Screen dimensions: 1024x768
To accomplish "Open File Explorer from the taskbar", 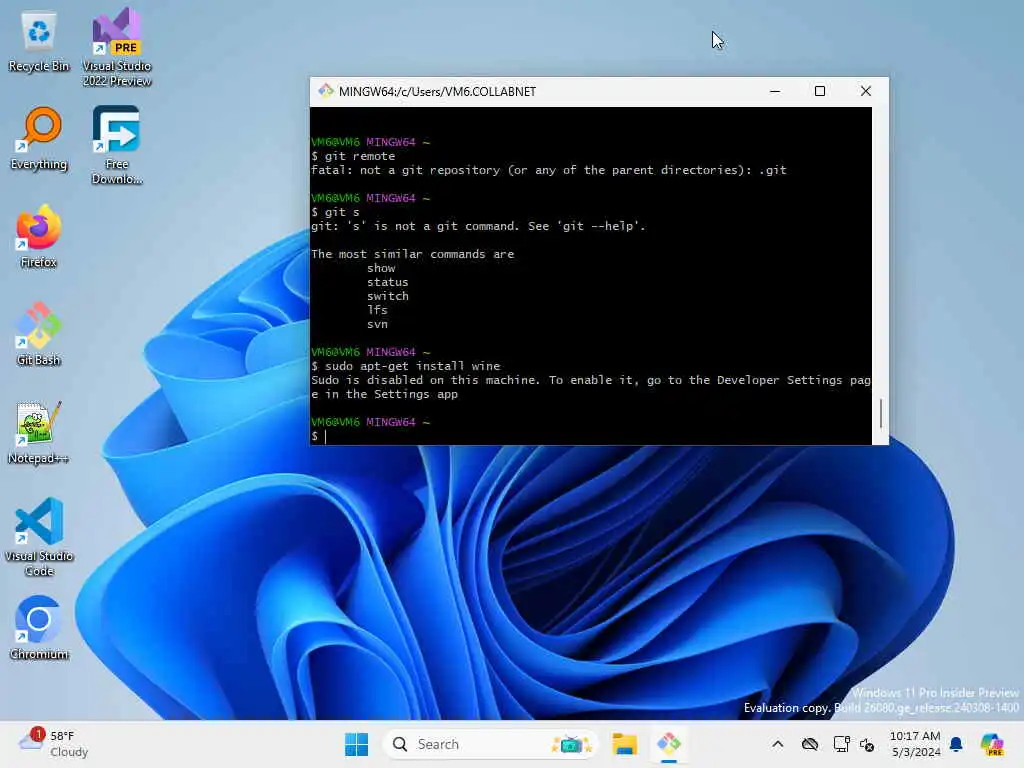I will [624, 744].
